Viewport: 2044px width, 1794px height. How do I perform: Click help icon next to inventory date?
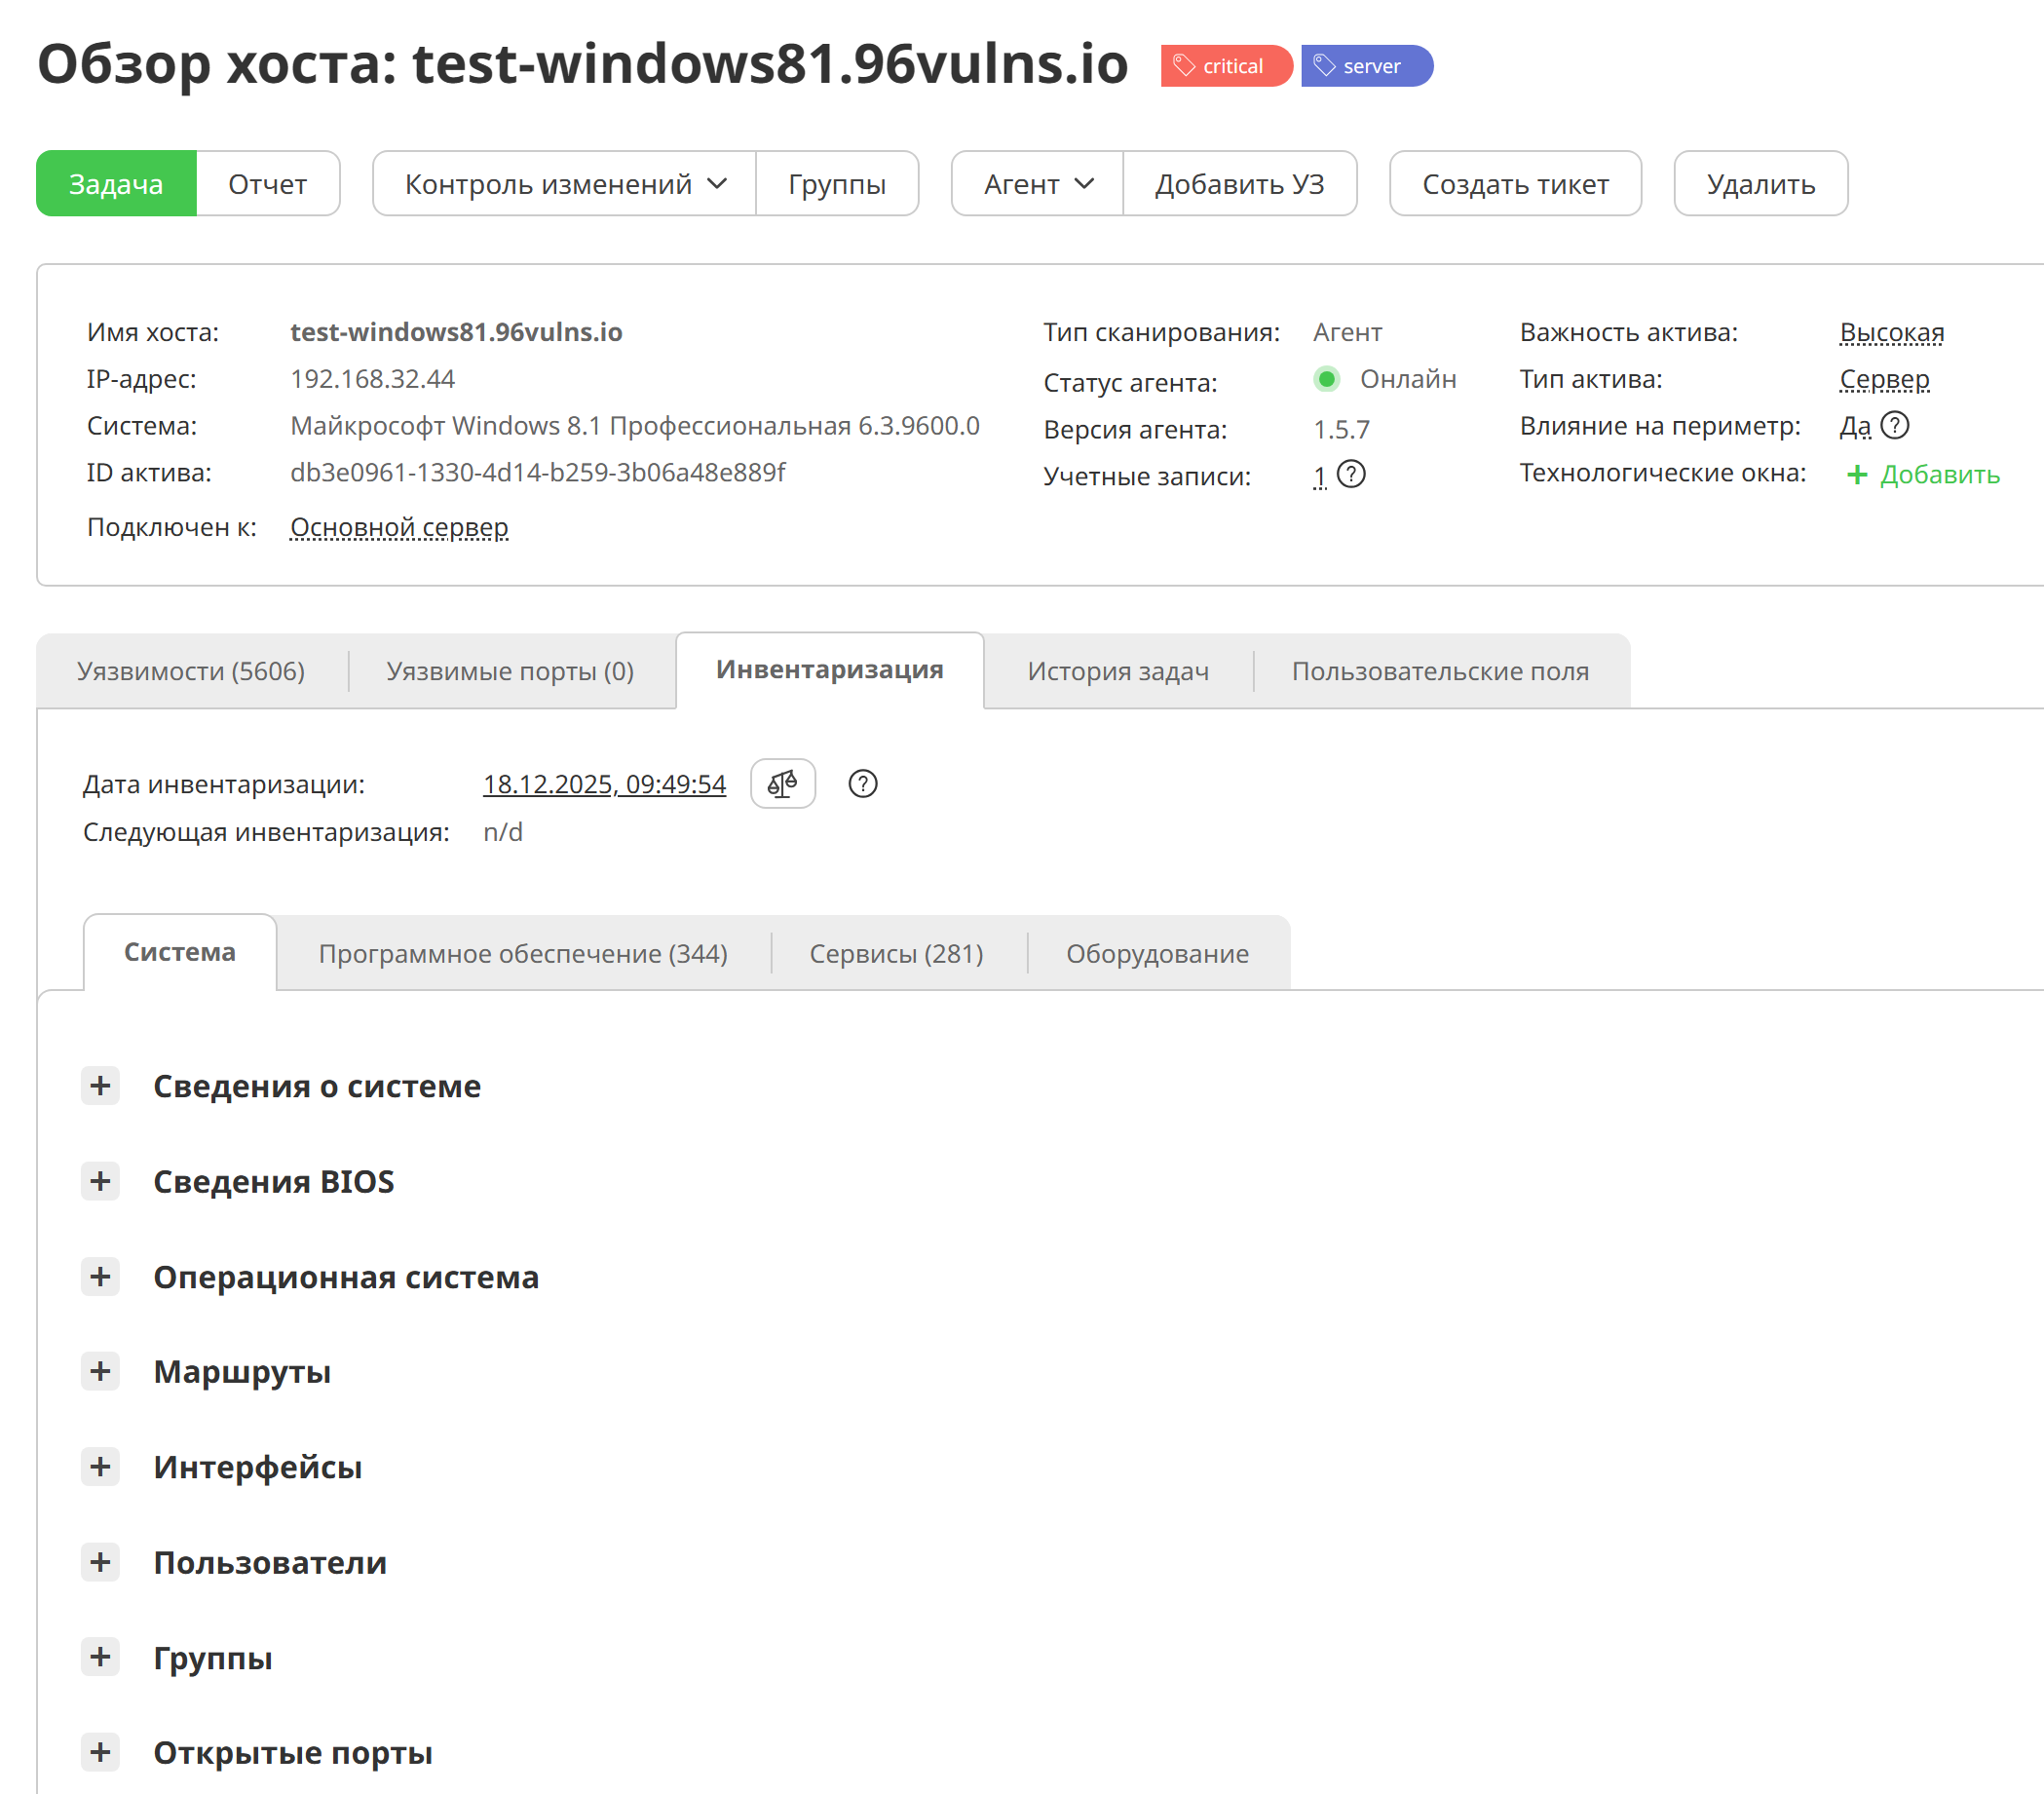click(862, 784)
